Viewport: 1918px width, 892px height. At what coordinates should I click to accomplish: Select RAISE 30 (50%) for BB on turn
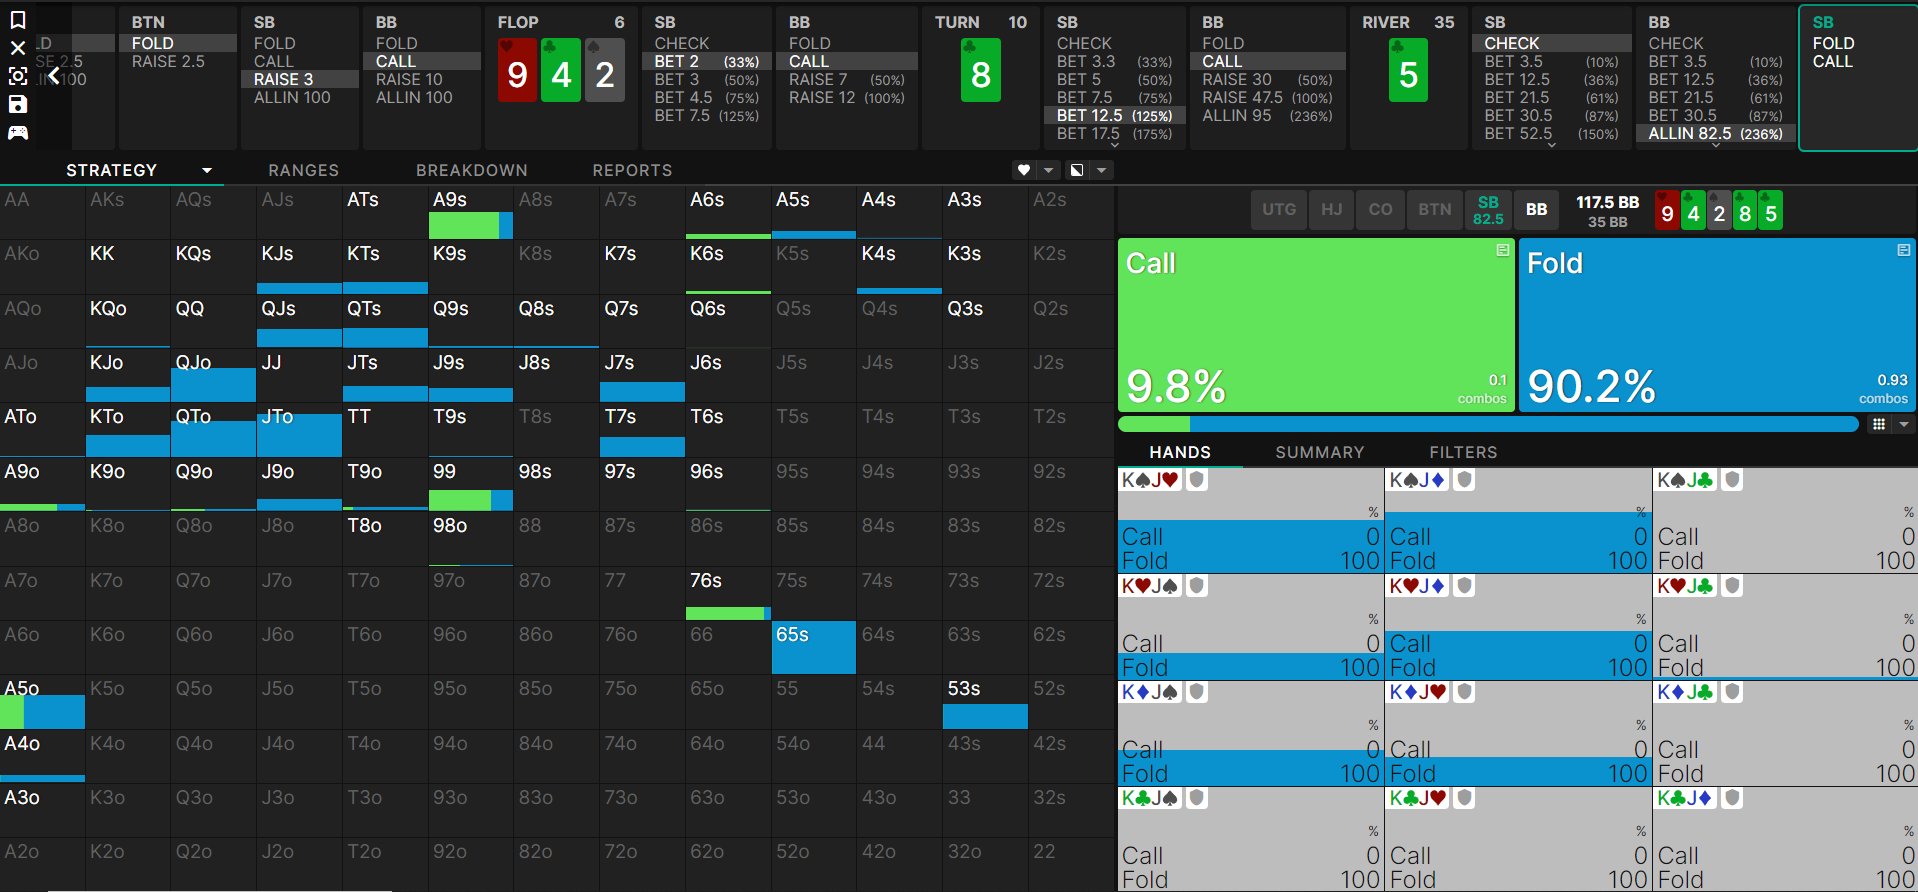pyautogui.click(x=1268, y=80)
